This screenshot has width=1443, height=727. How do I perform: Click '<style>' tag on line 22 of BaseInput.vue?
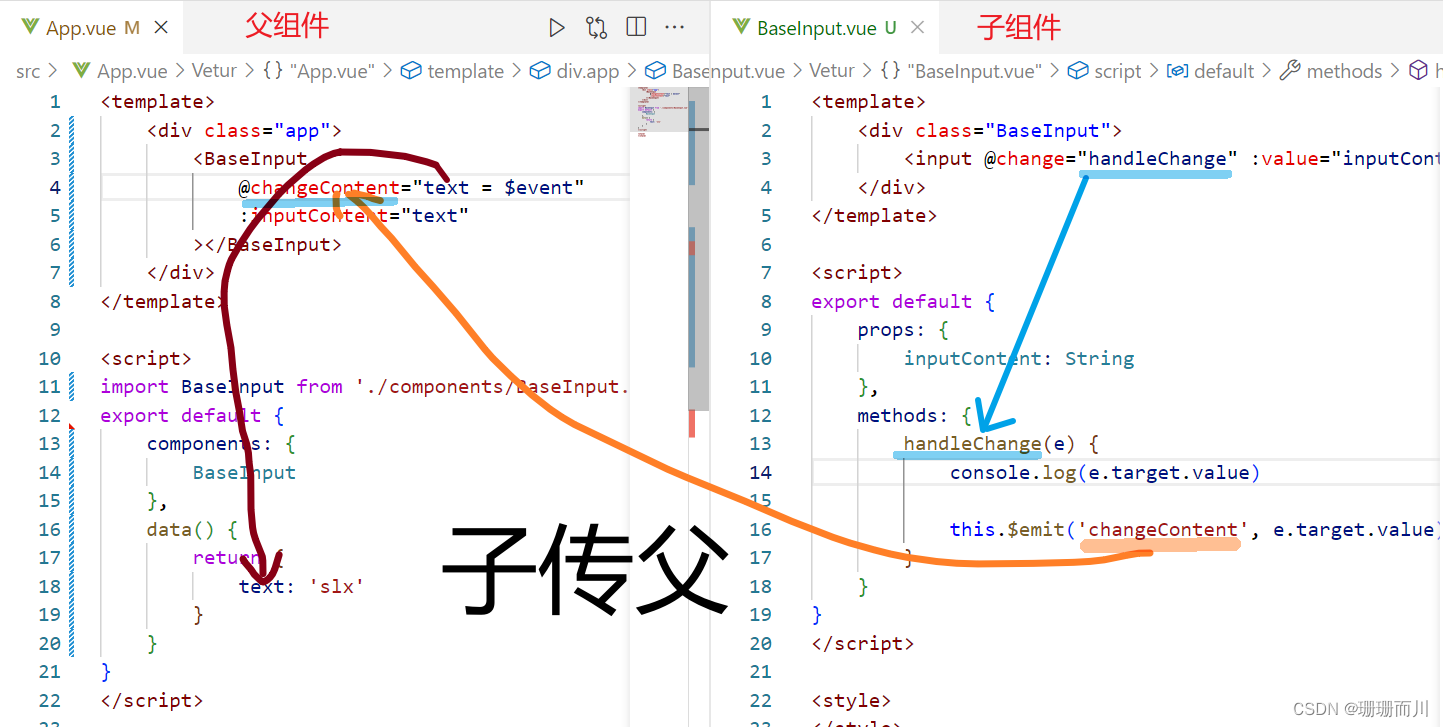point(851,700)
